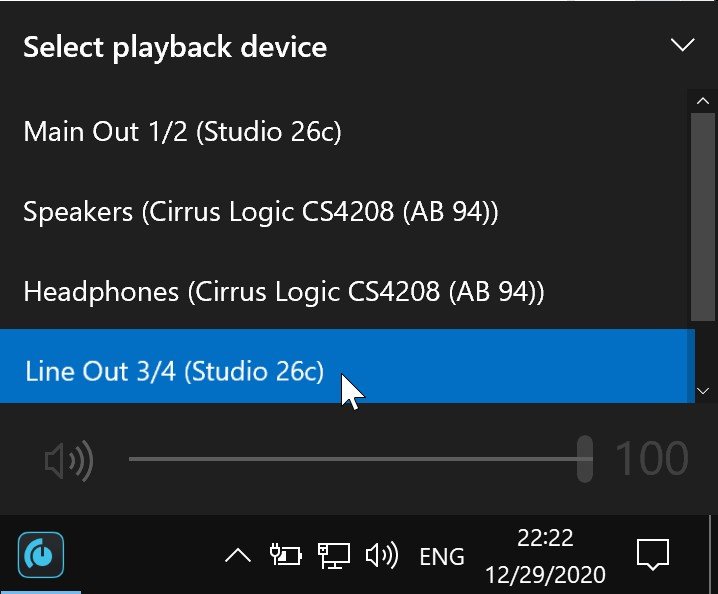718x594 pixels.
Task: Switch to Headphones (Cirrus Logic CS4208)
Action: tap(347, 291)
